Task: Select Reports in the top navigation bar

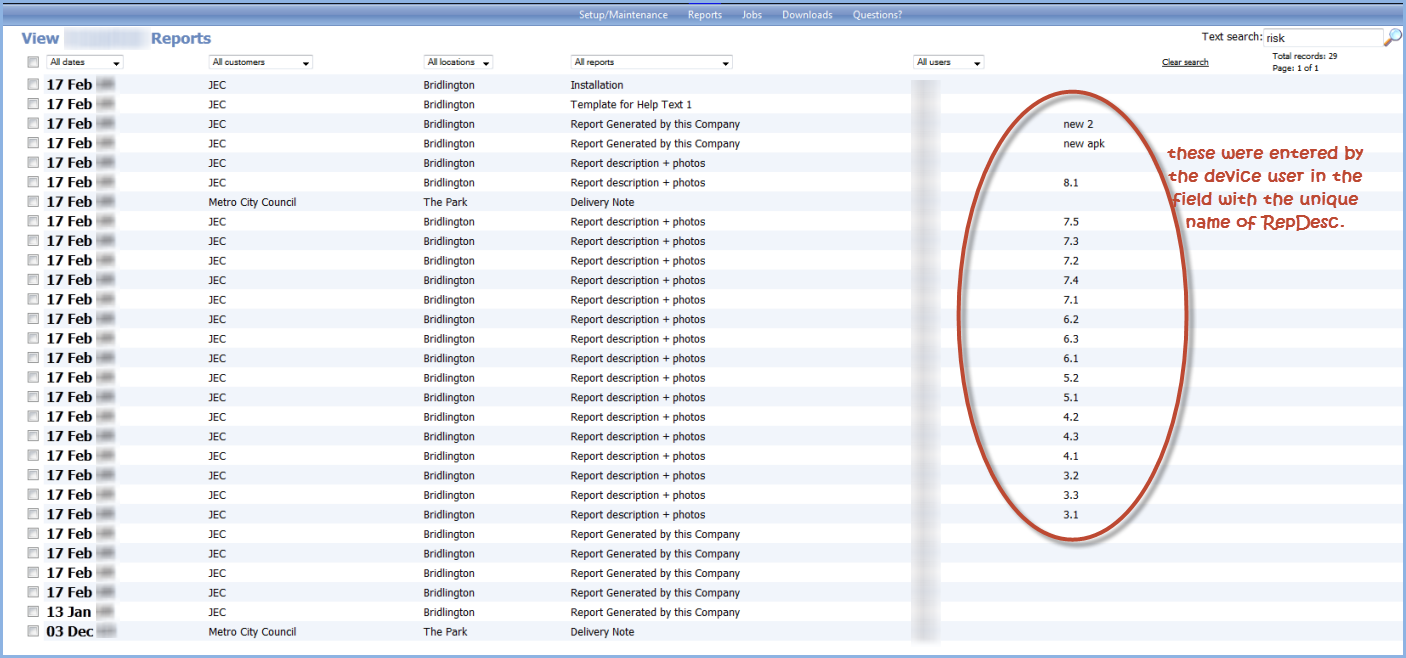Action: (705, 14)
